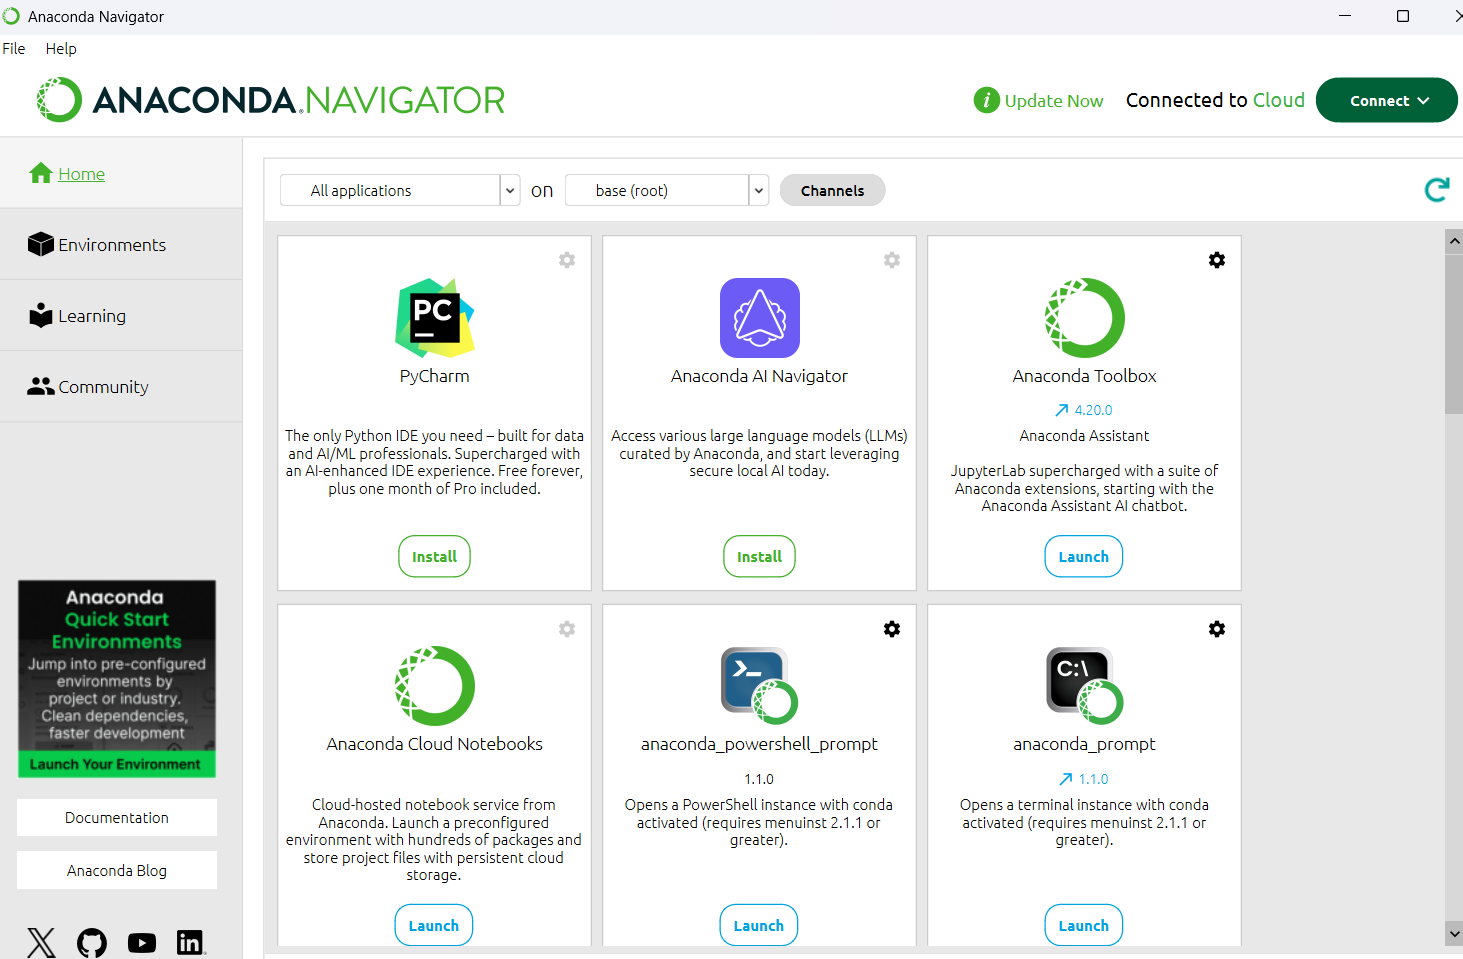The image size is (1463, 959).
Task: Open anaconda_prompt tile gear menu
Action: point(1217,629)
